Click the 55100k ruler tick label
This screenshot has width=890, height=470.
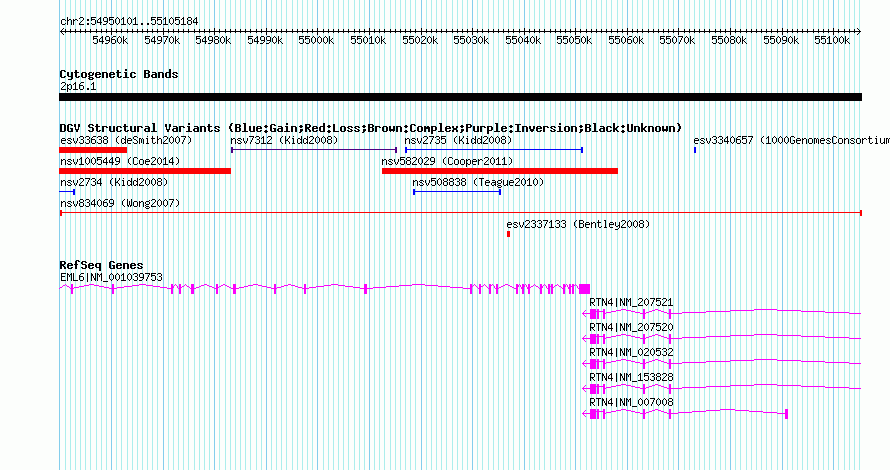pyautogui.click(x=832, y=40)
